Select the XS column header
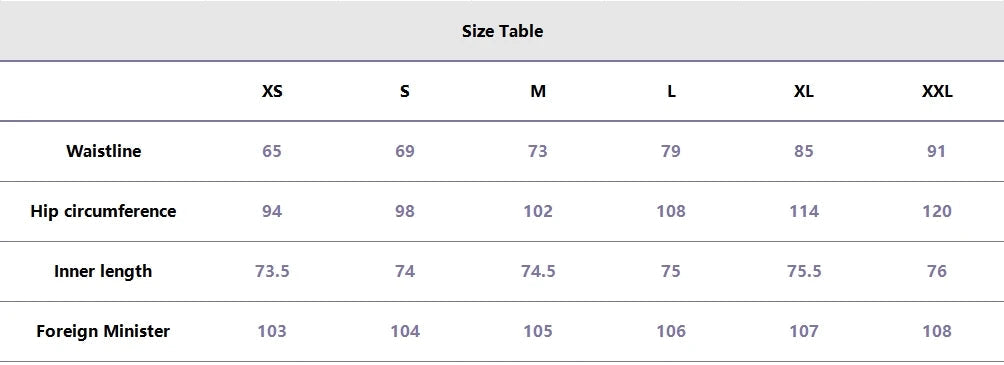 [x=272, y=91]
